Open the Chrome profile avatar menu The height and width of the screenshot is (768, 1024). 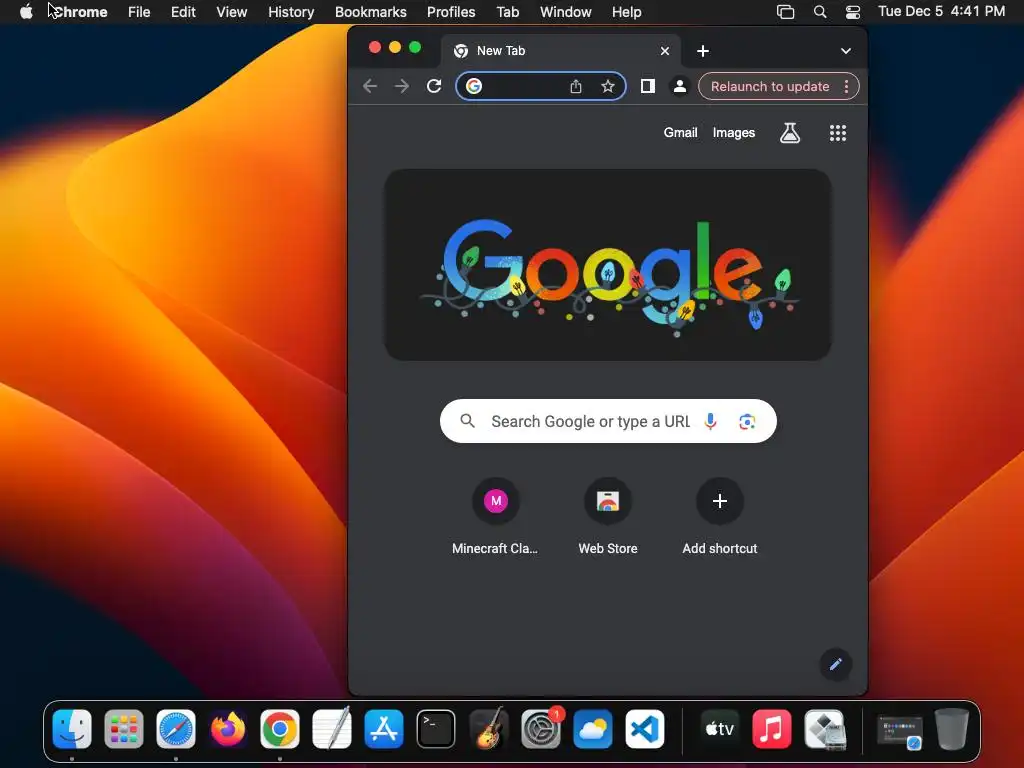[x=679, y=86]
